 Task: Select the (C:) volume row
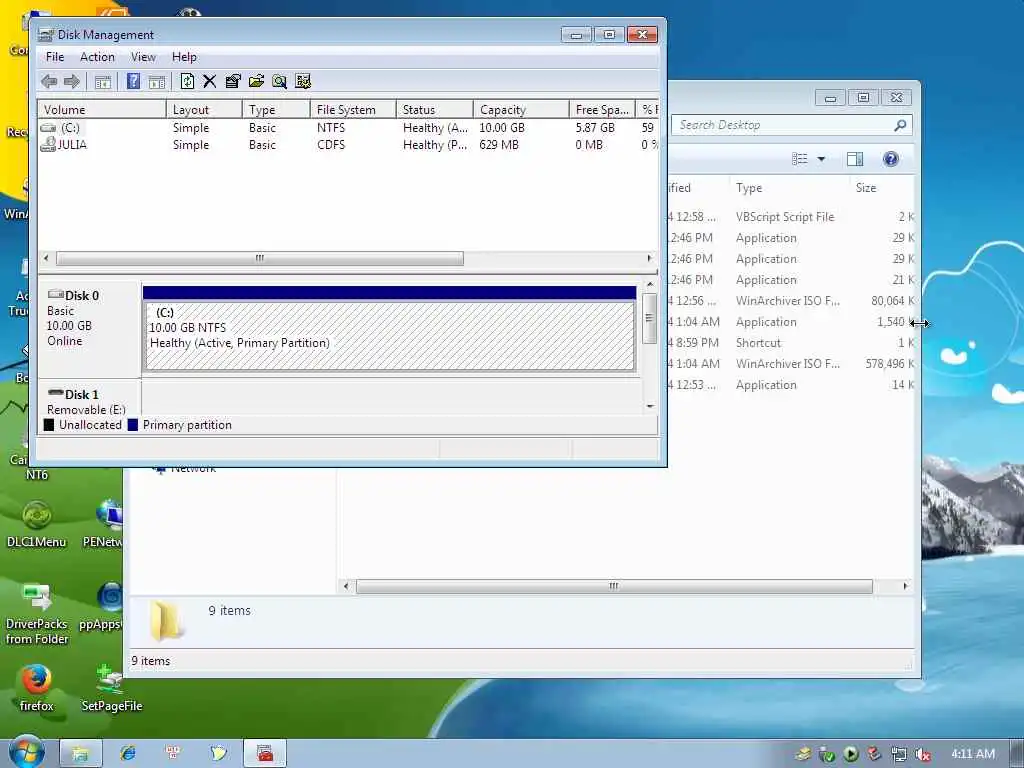[x=348, y=128]
